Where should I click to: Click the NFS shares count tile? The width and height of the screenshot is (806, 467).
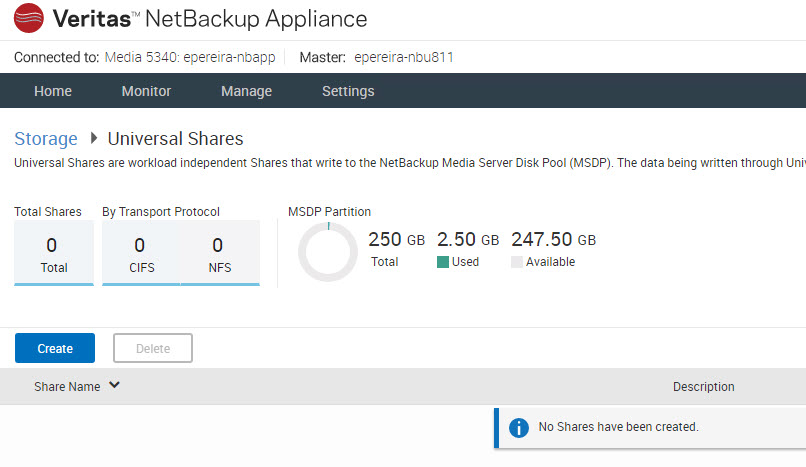220,253
